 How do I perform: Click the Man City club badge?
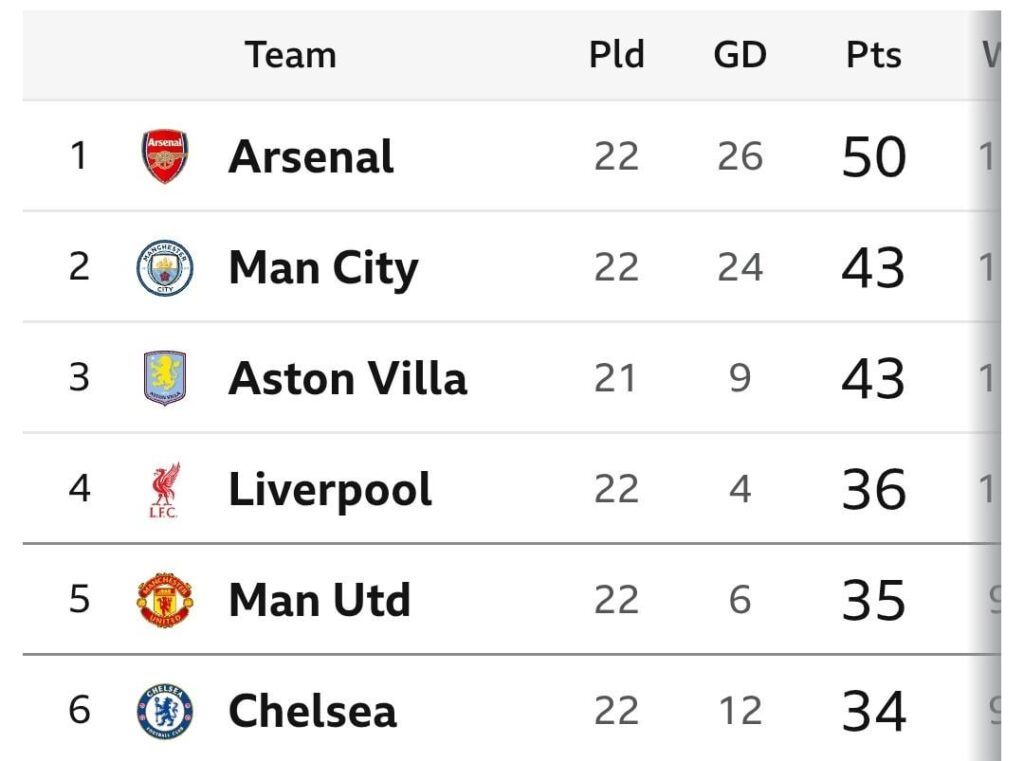165,268
